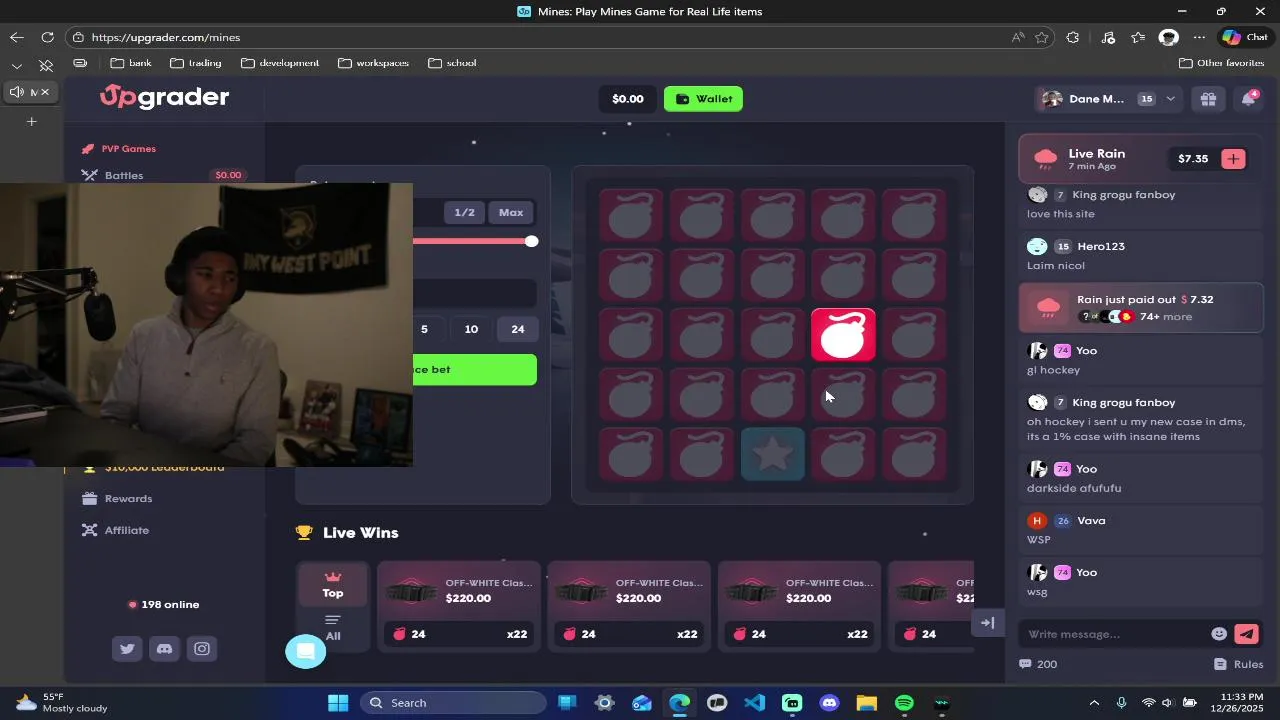
Task: Open File Explorer from taskbar
Action: [x=867, y=703]
